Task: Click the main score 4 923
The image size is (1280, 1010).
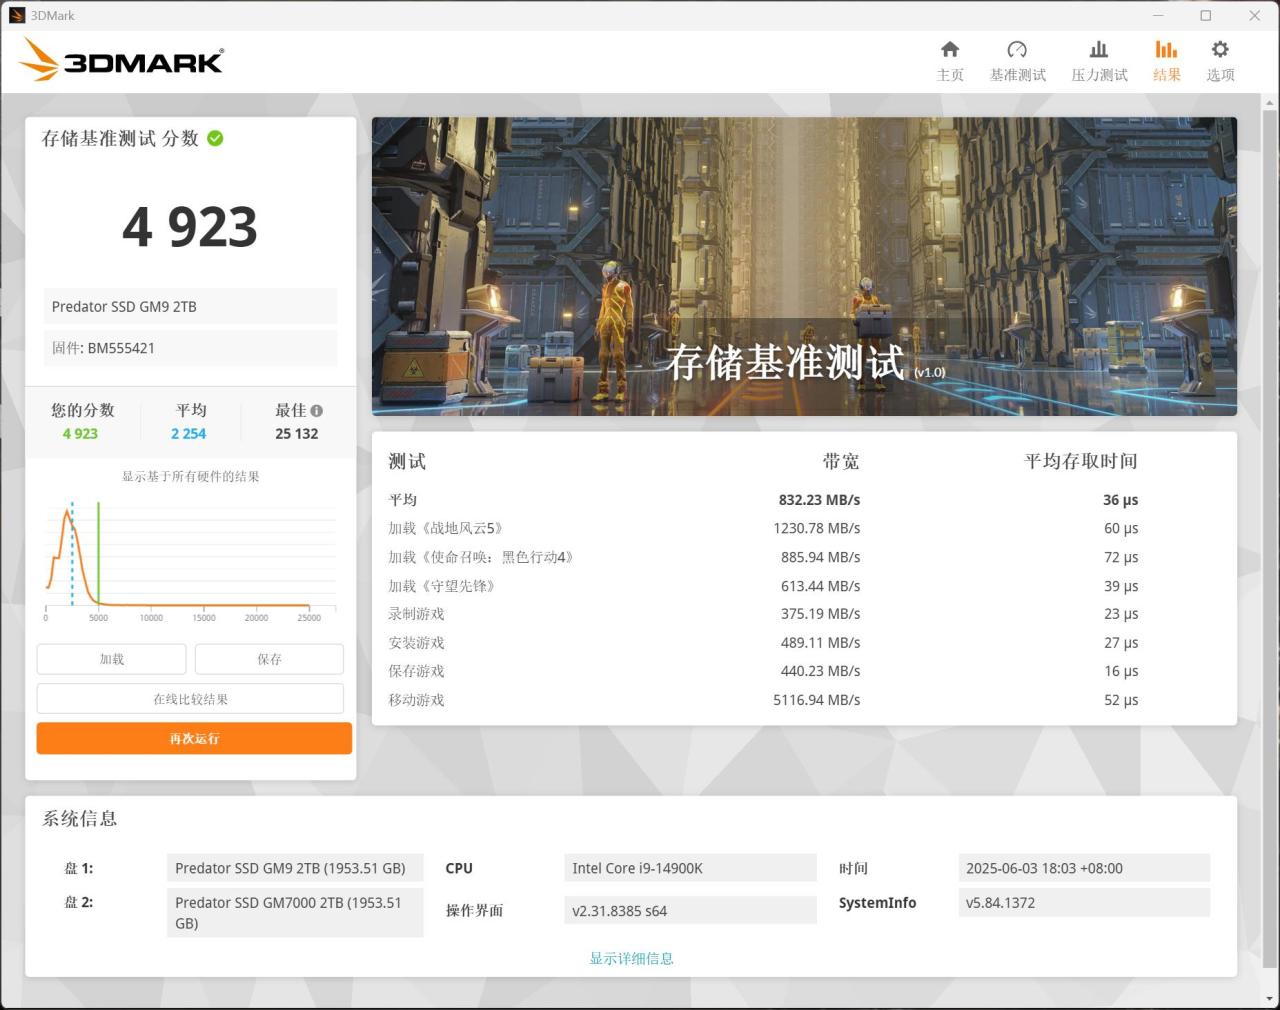Action: click(x=190, y=227)
